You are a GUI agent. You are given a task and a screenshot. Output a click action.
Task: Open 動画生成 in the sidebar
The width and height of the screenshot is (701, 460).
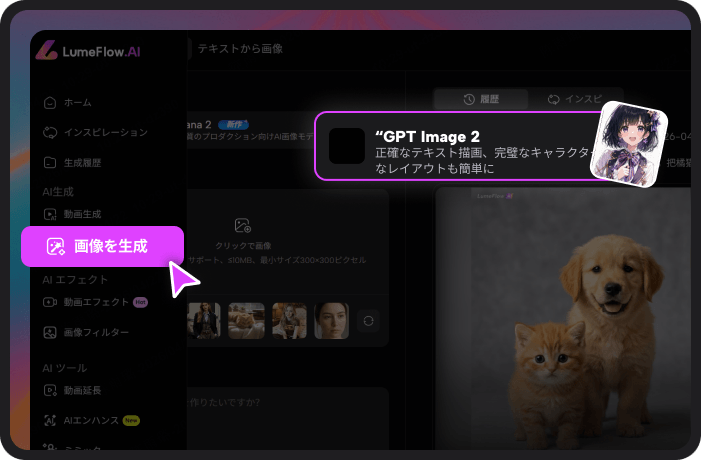click(72, 214)
